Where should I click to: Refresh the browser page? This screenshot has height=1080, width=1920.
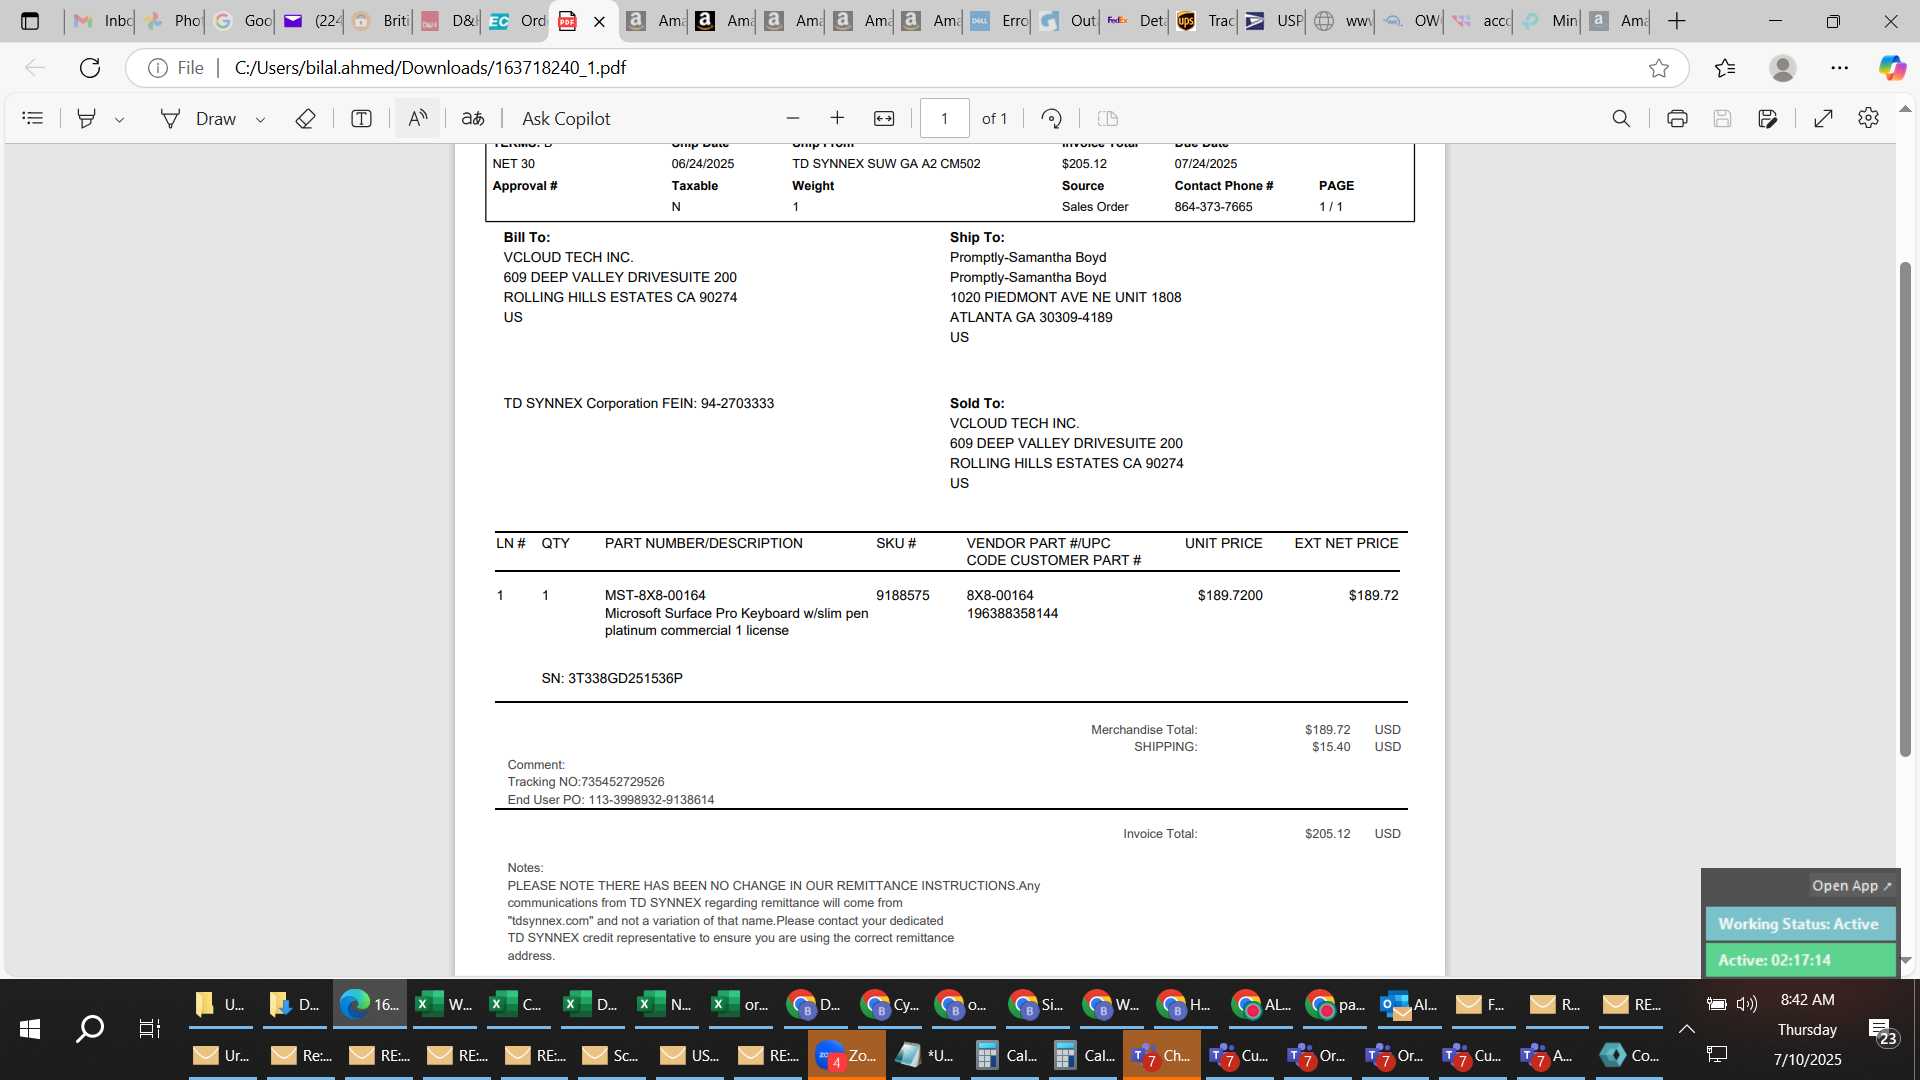point(90,67)
